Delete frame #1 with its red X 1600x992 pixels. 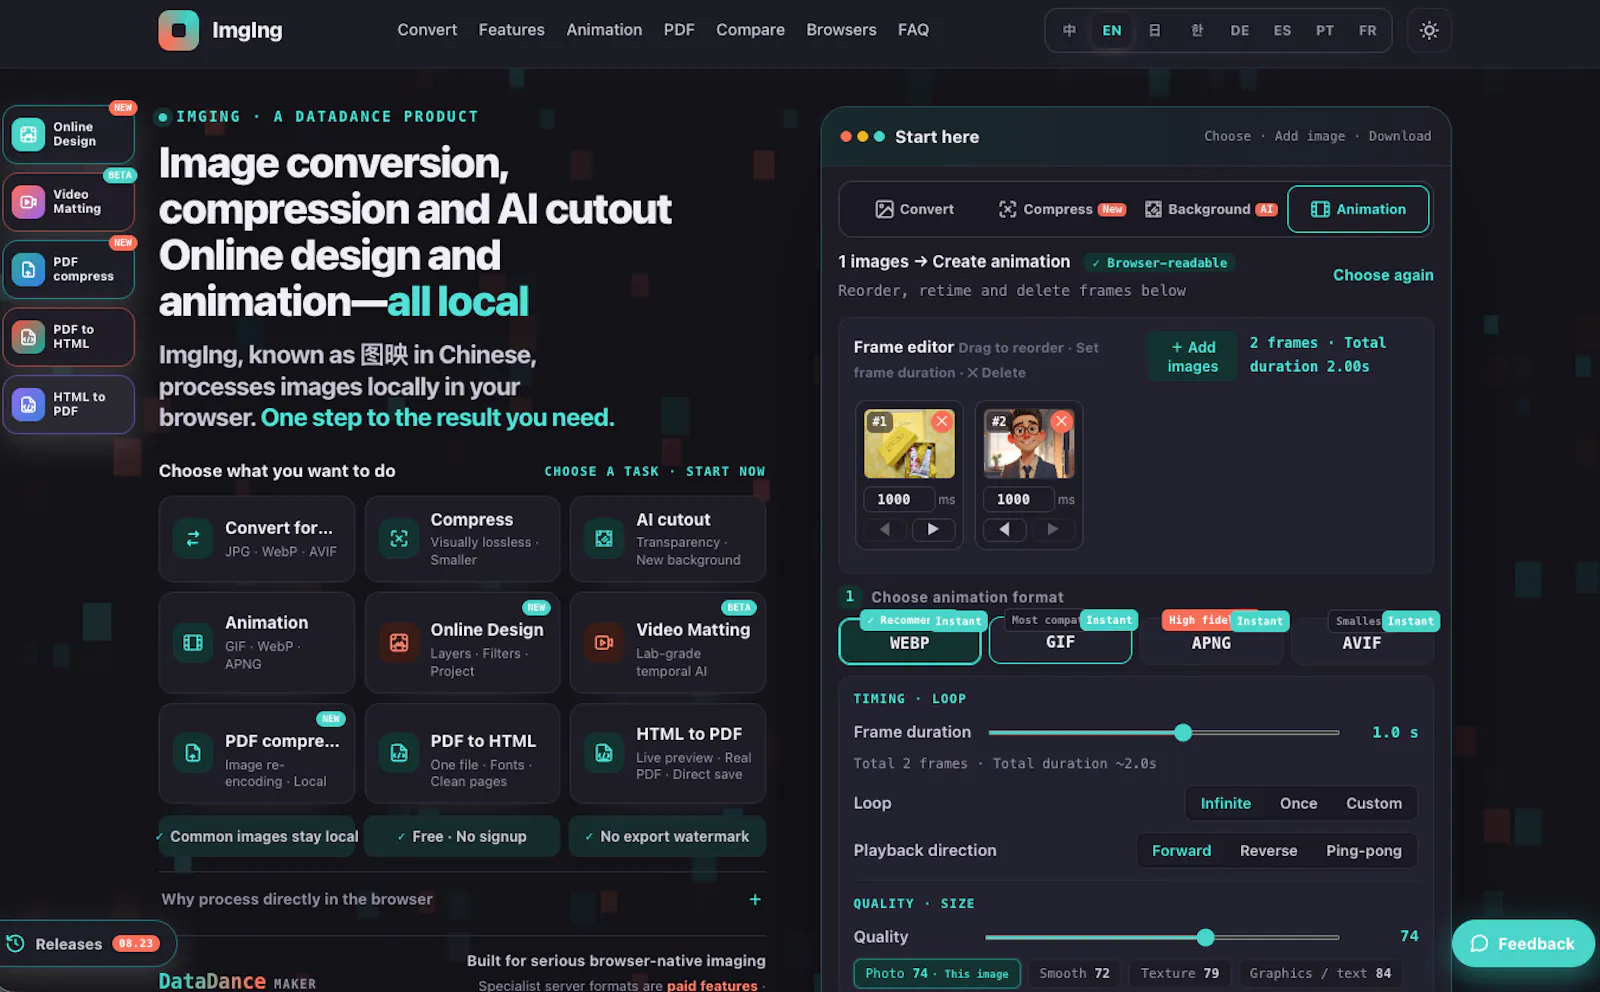click(941, 421)
